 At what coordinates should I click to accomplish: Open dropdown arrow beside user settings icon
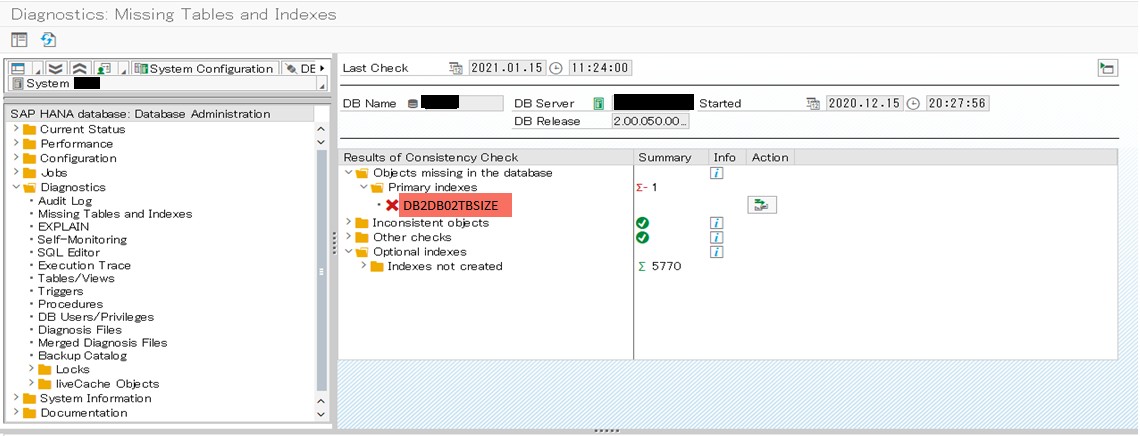coord(124,70)
